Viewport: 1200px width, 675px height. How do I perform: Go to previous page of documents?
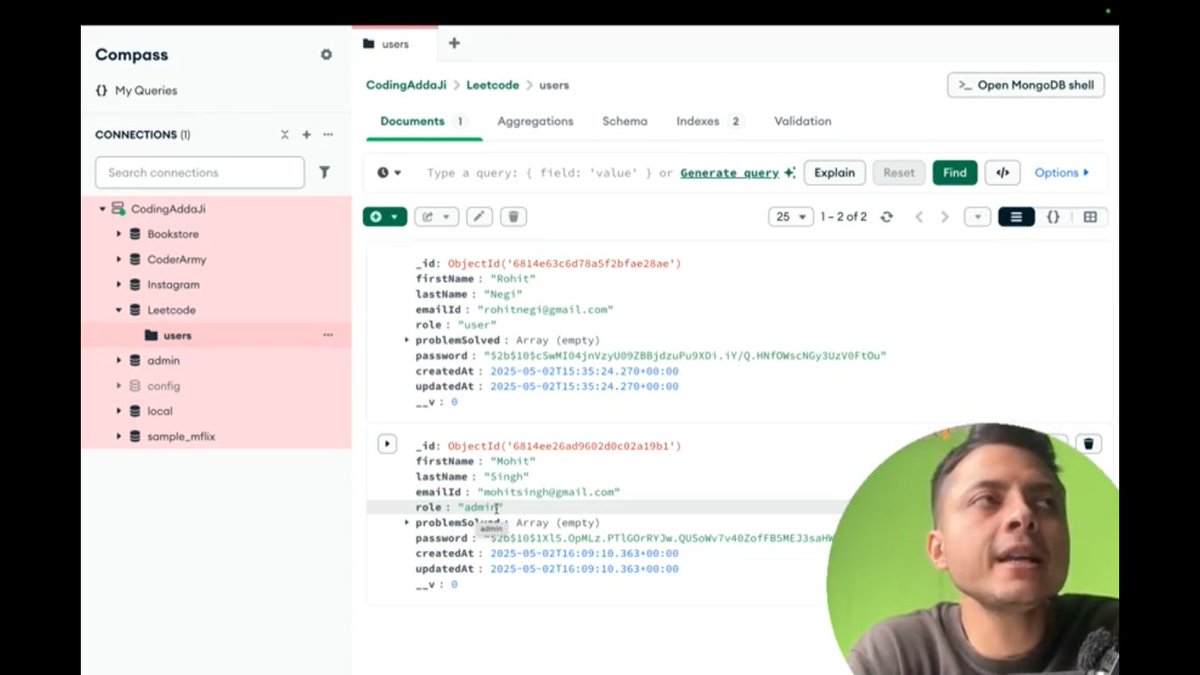(919, 217)
